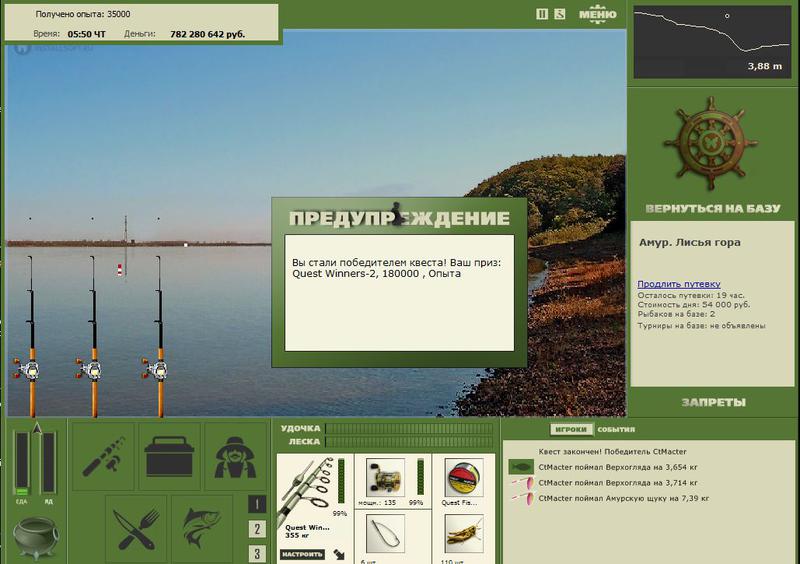Select rod slot 1
This screenshot has width=800, height=564.
pos(257,504)
